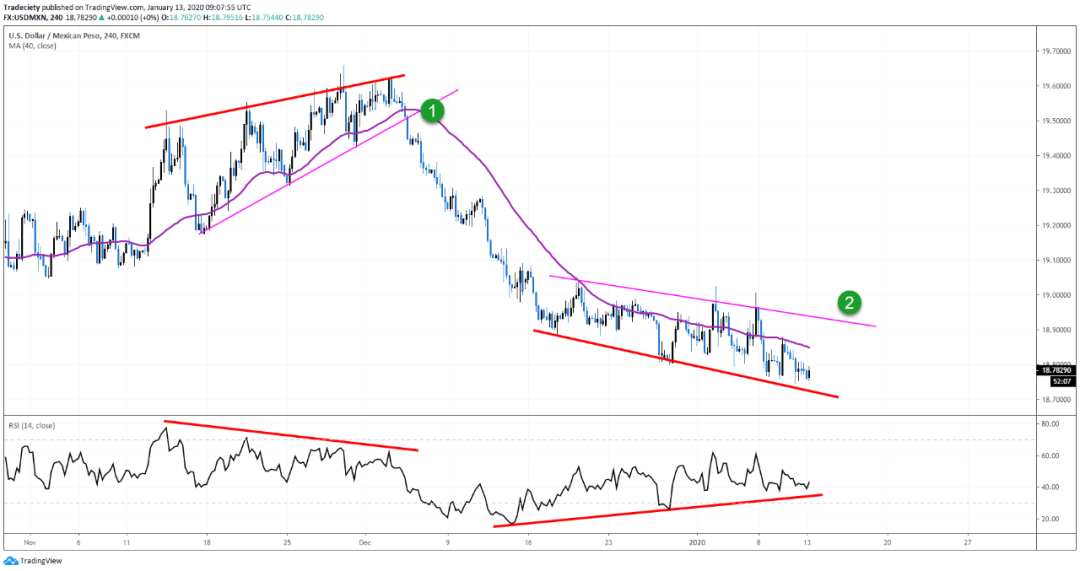Click the 2020 date label on time axis

point(698,543)
